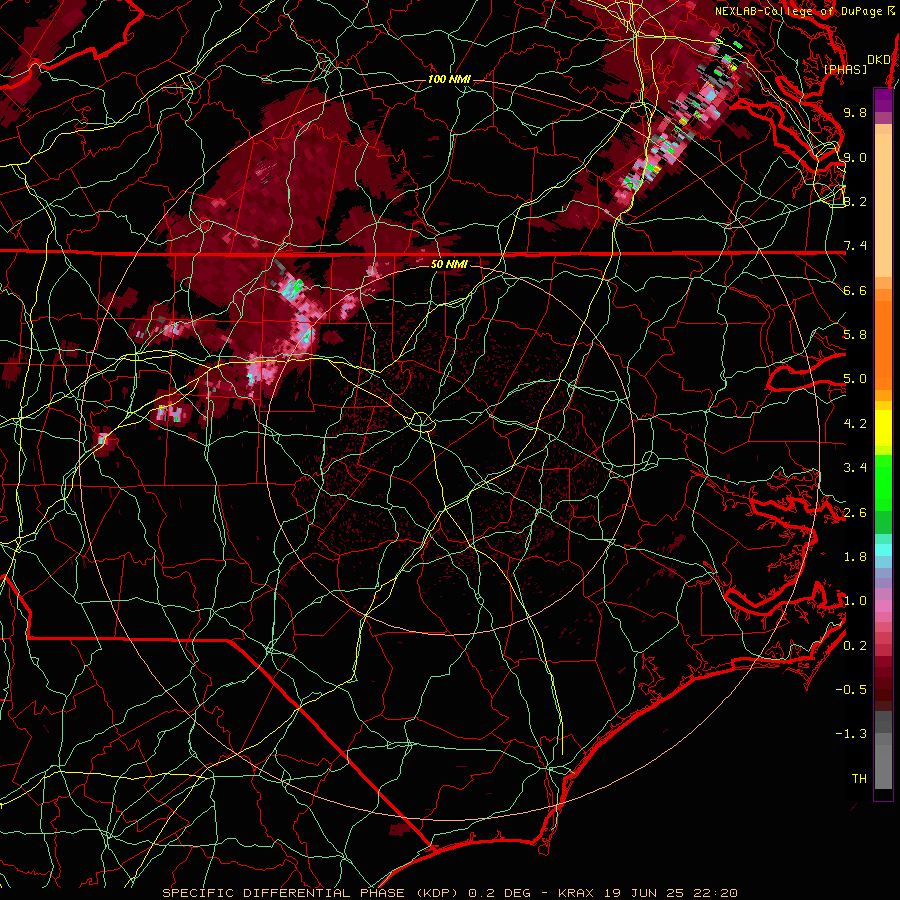Click the 9.0 value on the color scale
Screen dimensions: 900x900
(855, 157)
